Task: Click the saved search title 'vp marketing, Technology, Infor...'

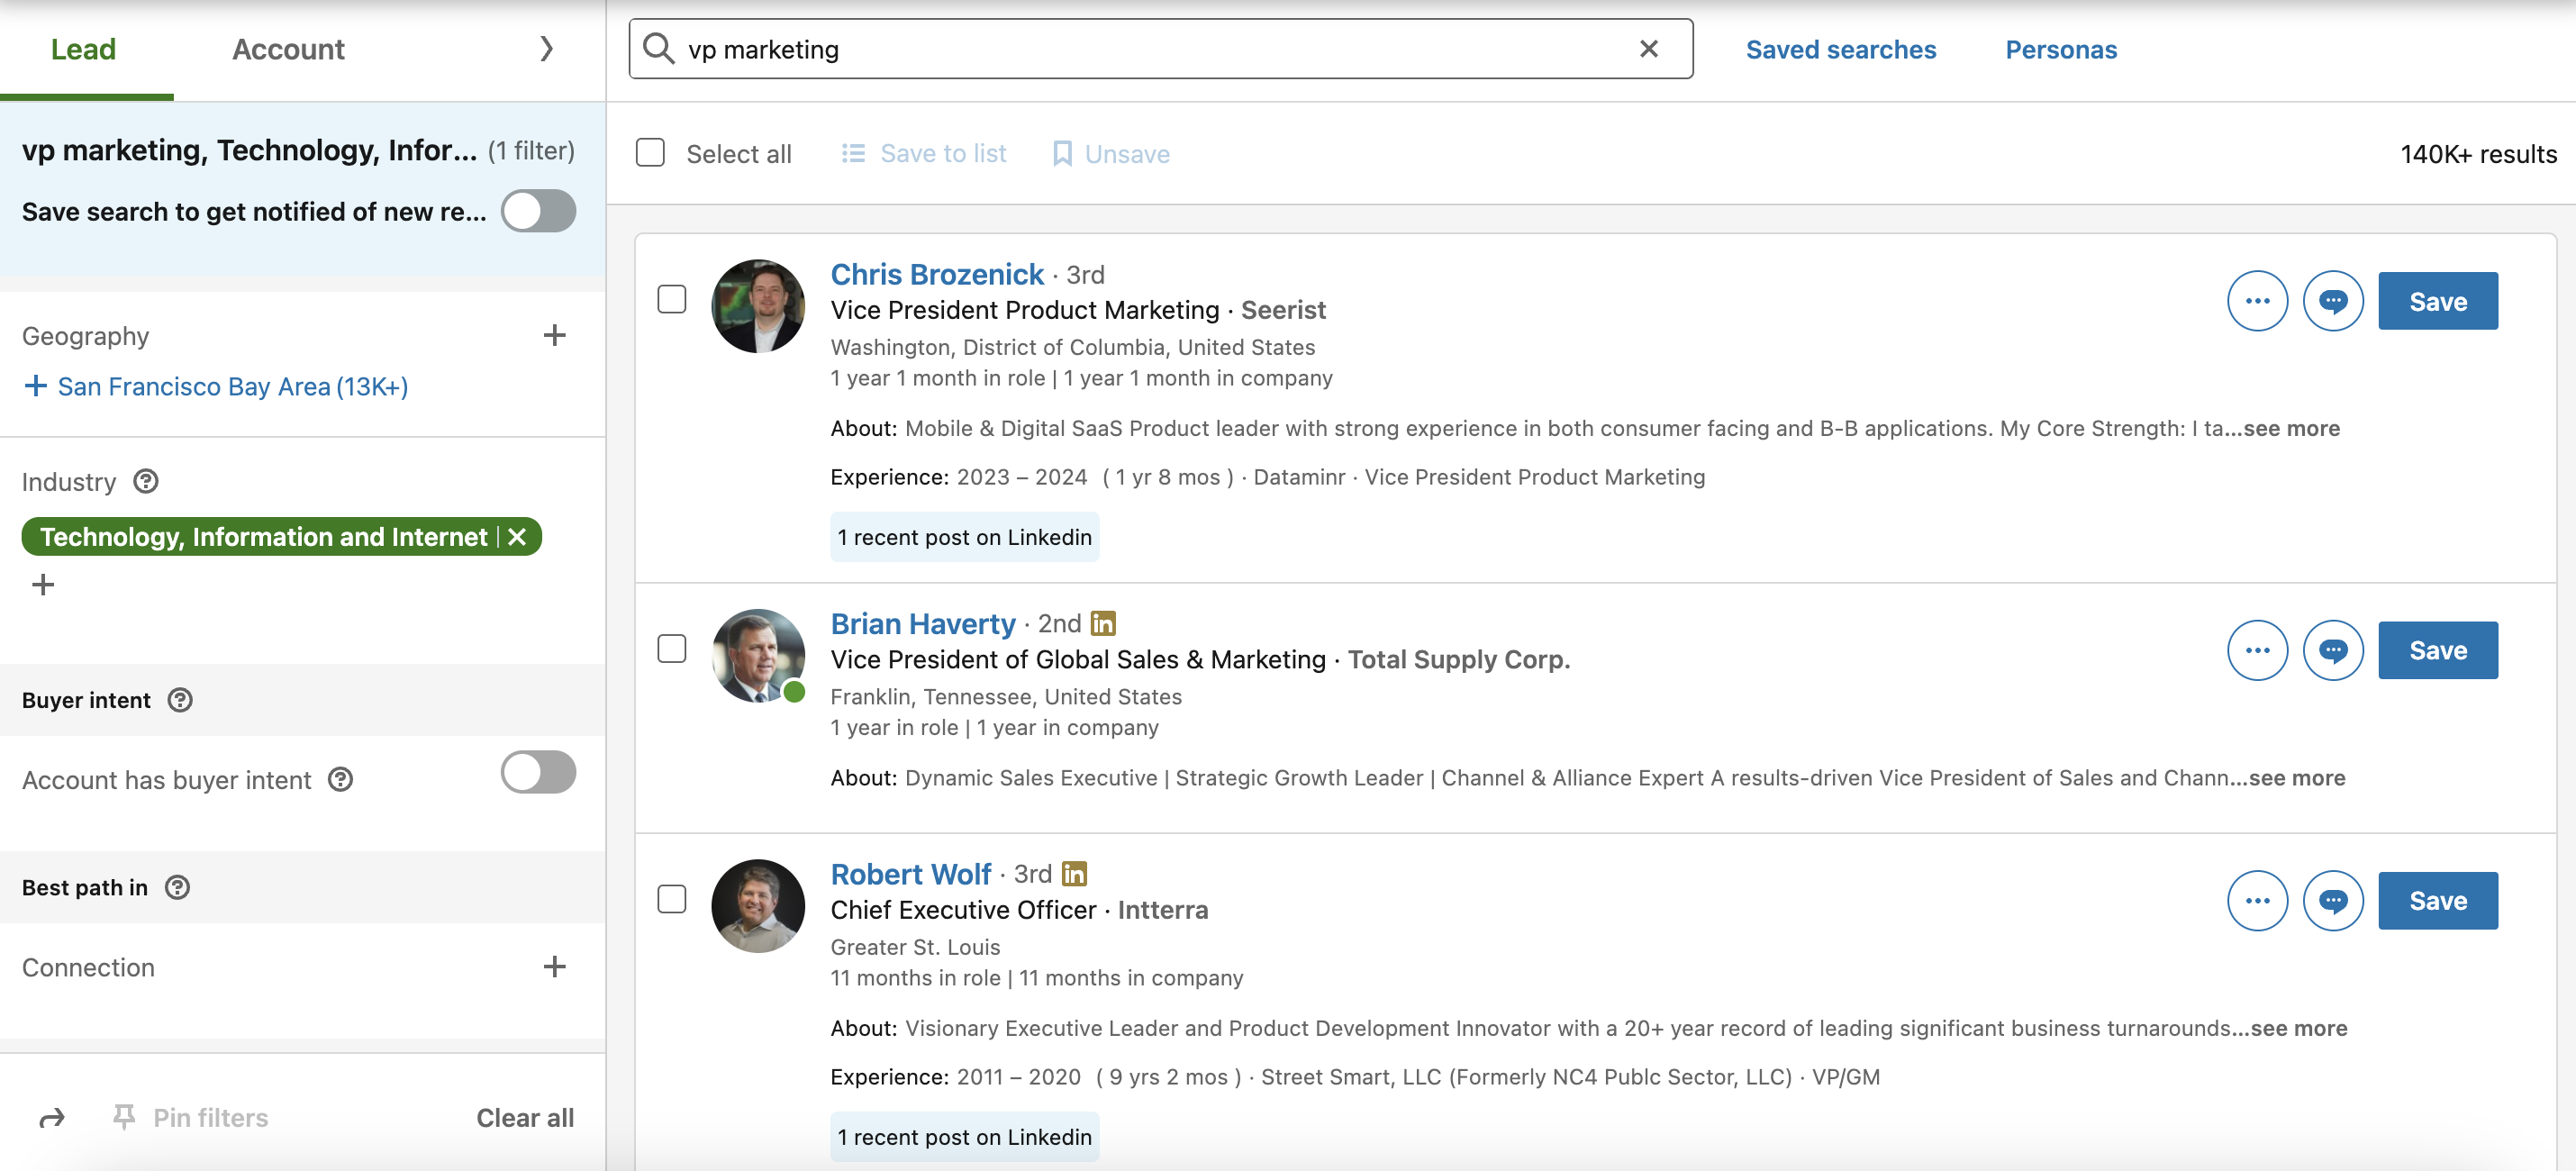Action: (249, 150)
